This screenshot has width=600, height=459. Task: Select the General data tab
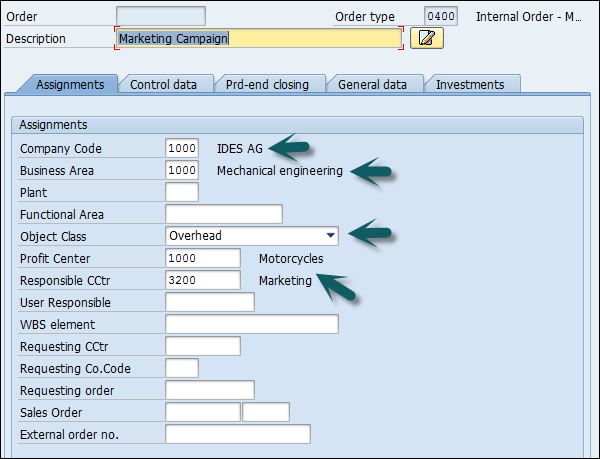click(372, 85)
